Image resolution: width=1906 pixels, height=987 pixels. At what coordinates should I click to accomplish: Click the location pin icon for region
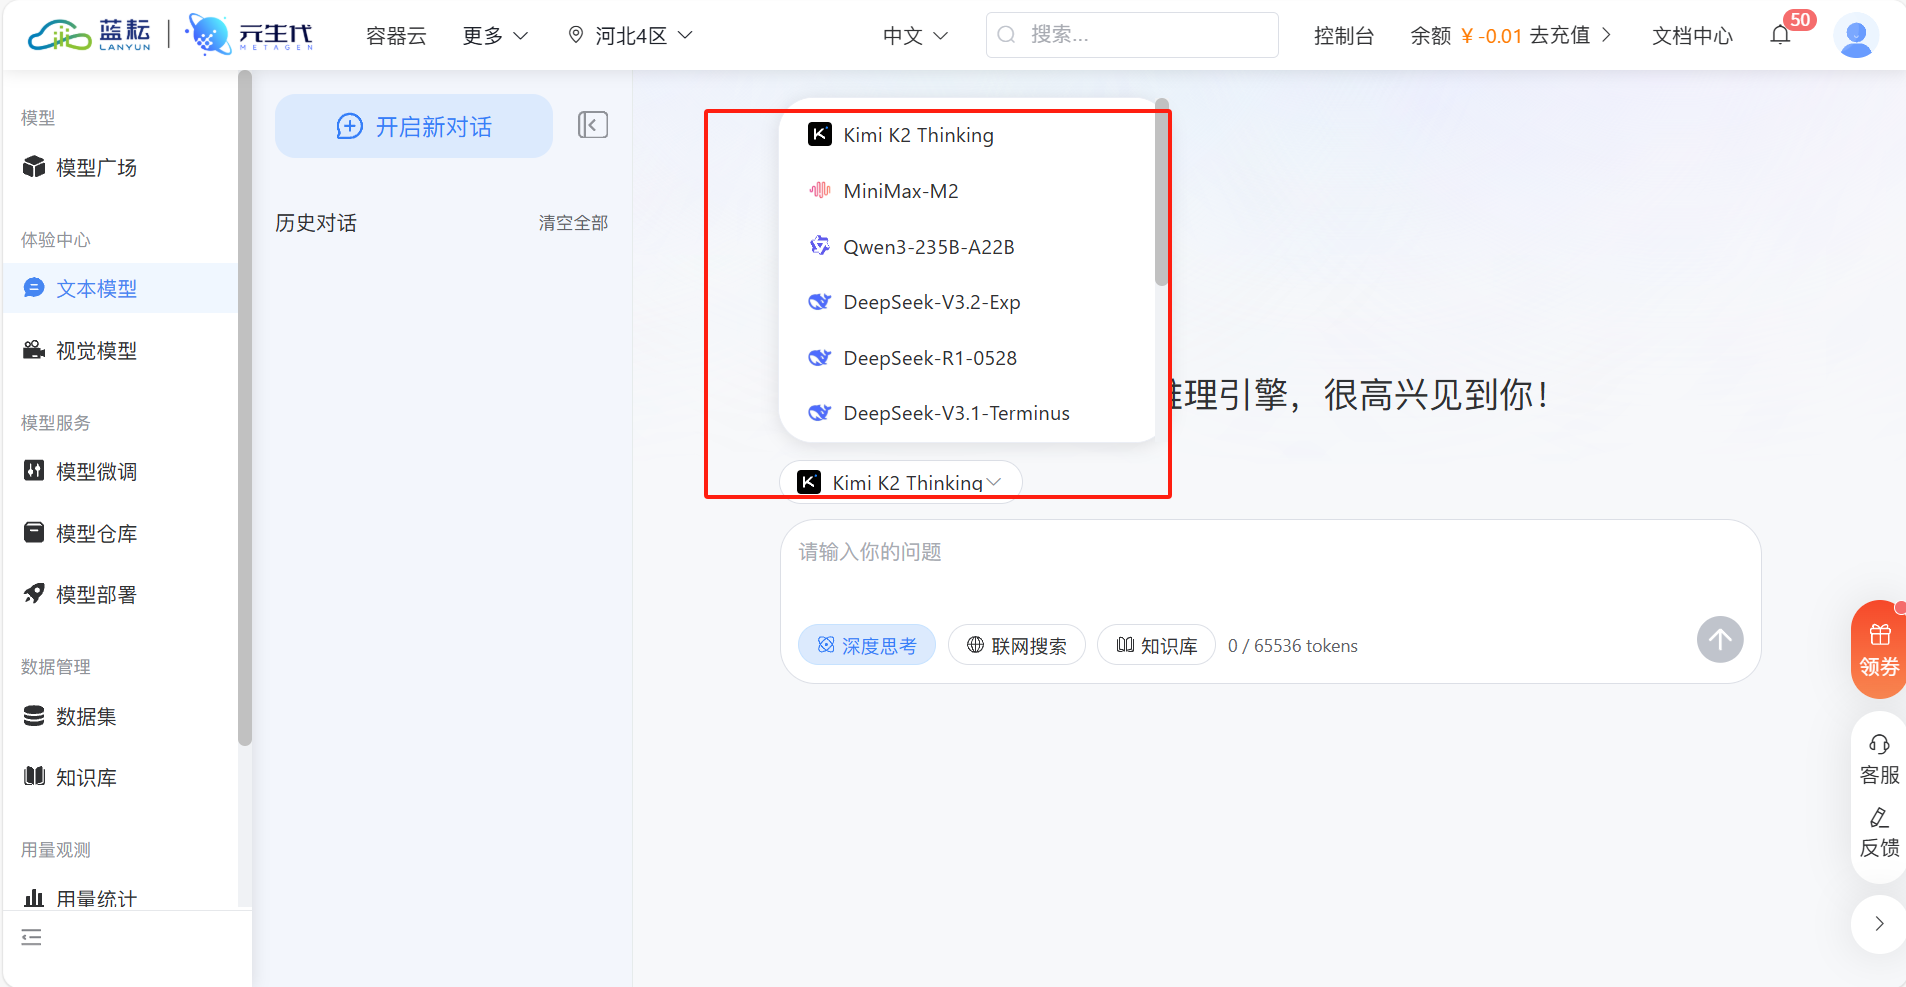coord(576,35)
